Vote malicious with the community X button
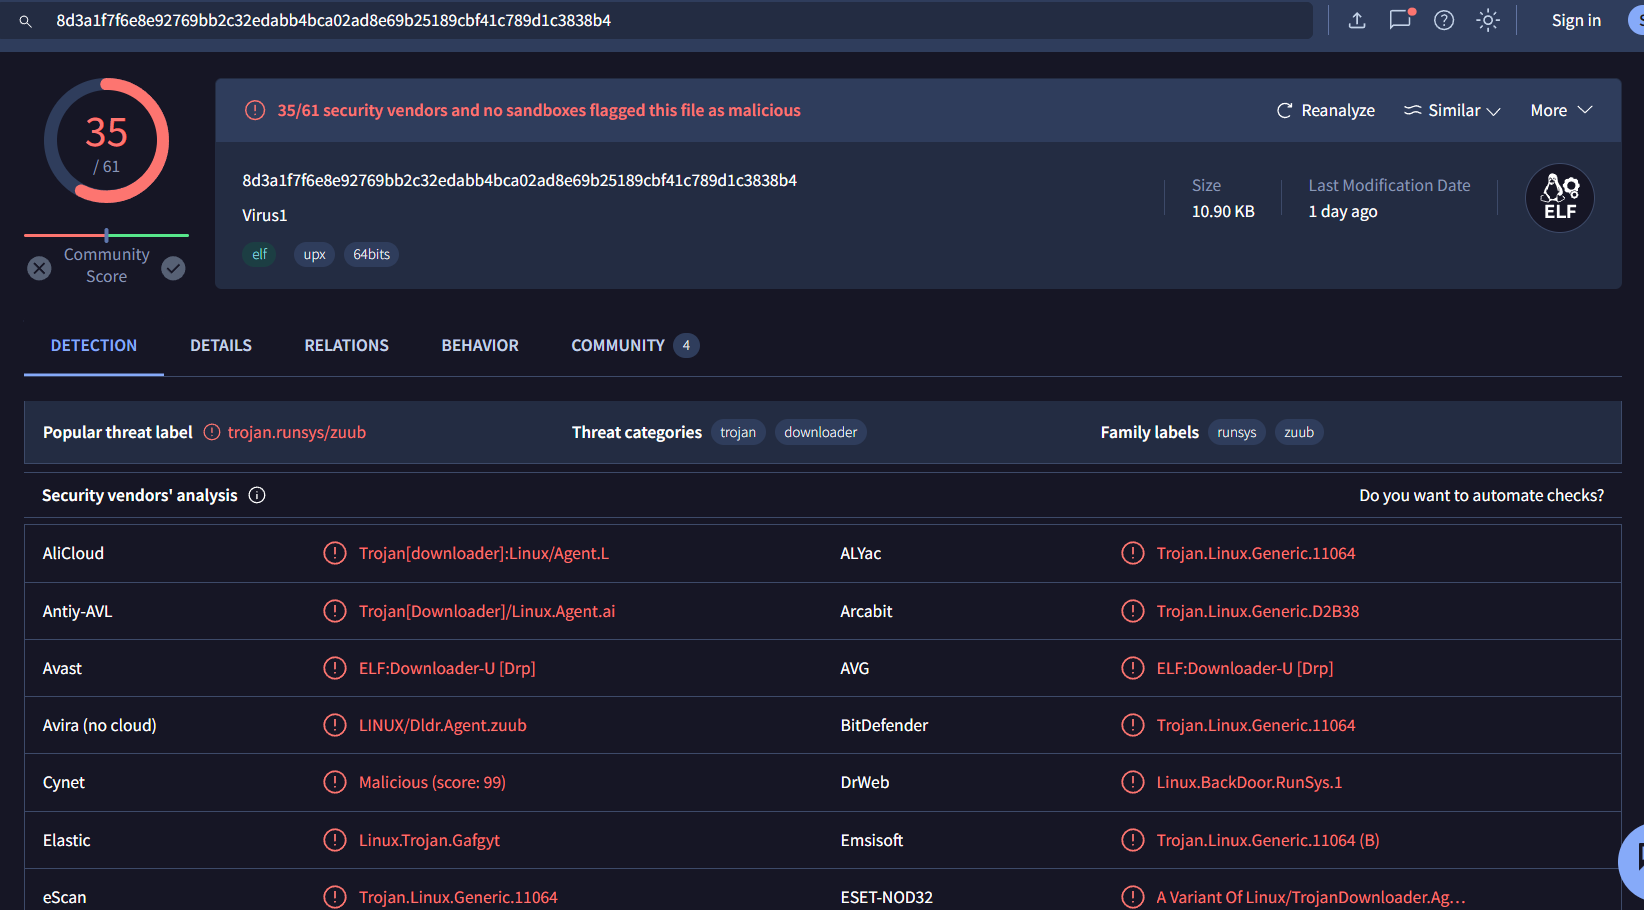 click(39, 268)
